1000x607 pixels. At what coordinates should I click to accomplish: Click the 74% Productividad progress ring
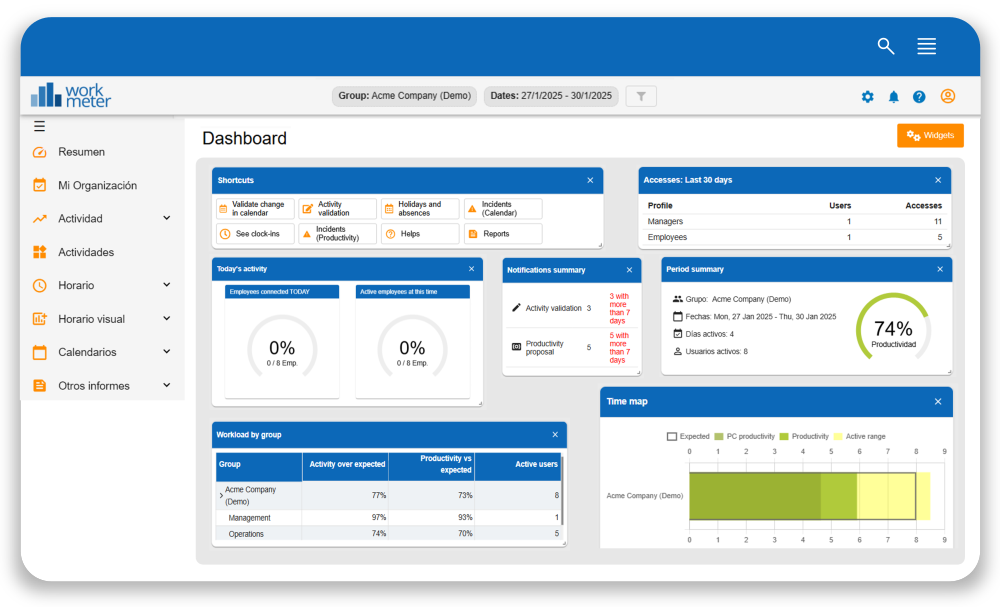coord(895,330)
